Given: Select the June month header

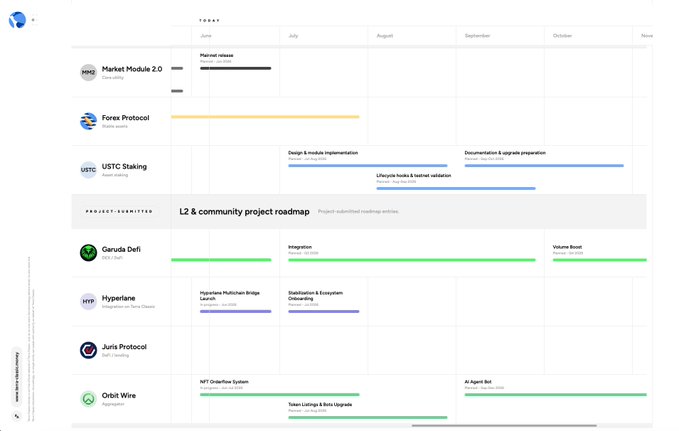Looking at the screenshot, I should [x=206, y=36].
